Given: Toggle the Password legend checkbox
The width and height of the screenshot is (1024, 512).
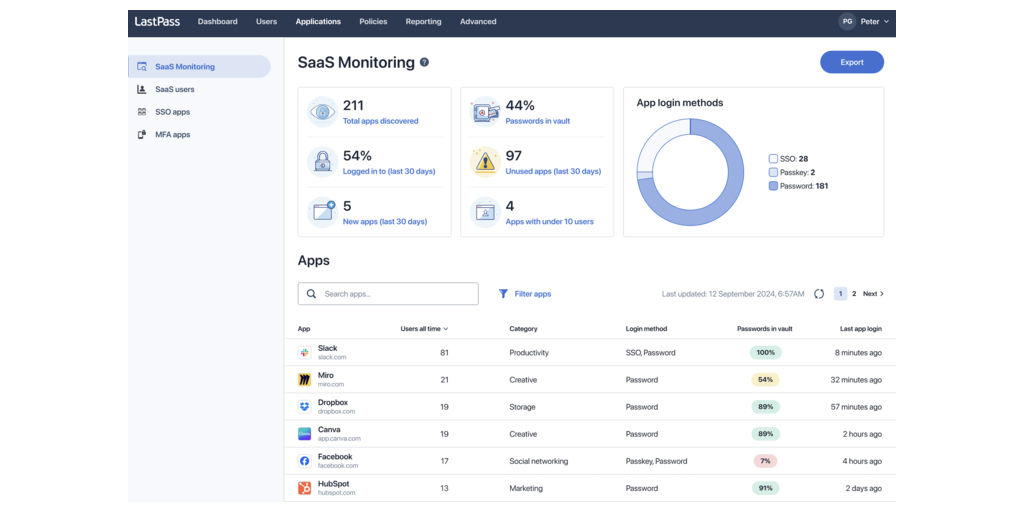Looking at the screenshot, I should coord(773,186).
